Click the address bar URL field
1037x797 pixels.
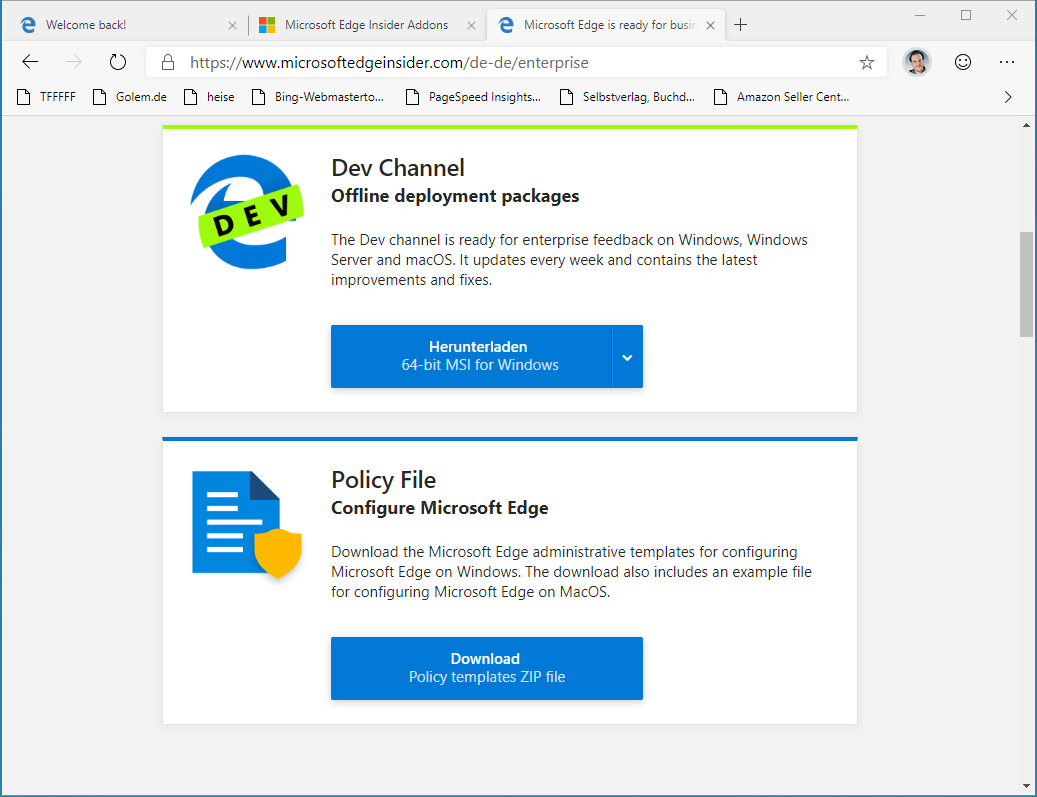tap(500, 62)
